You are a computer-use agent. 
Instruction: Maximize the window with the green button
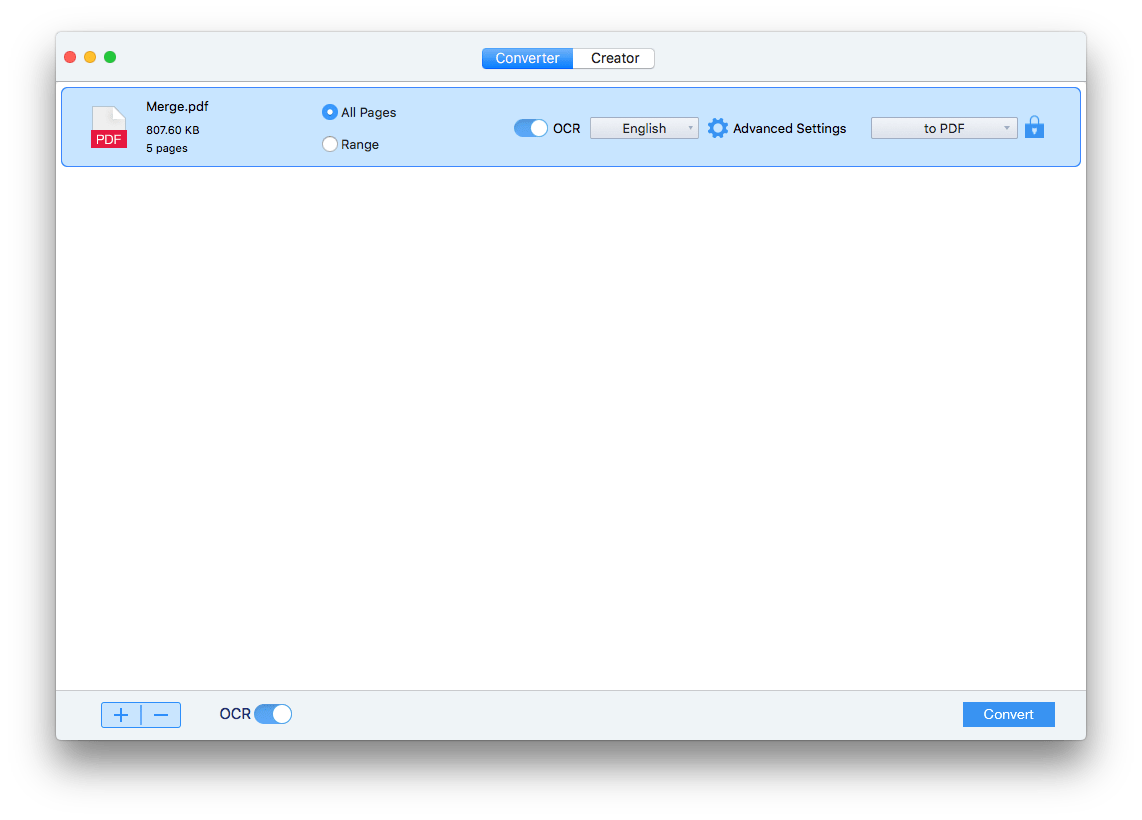(110, 57)
